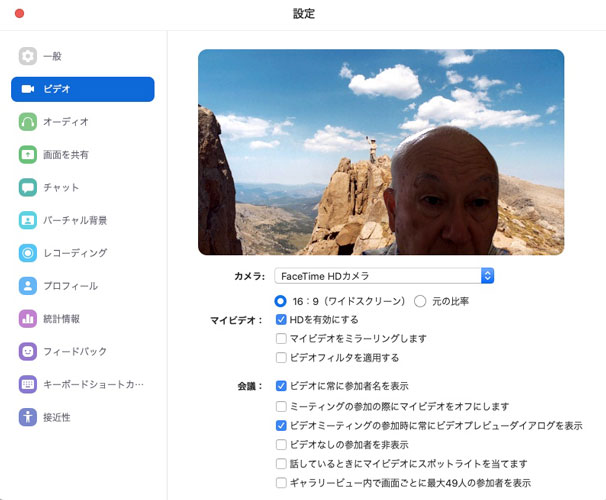The image size is (606, 500).
Task: Click the Statistics (統計情報) bar chart icon
Action: (x=28, y=319)
